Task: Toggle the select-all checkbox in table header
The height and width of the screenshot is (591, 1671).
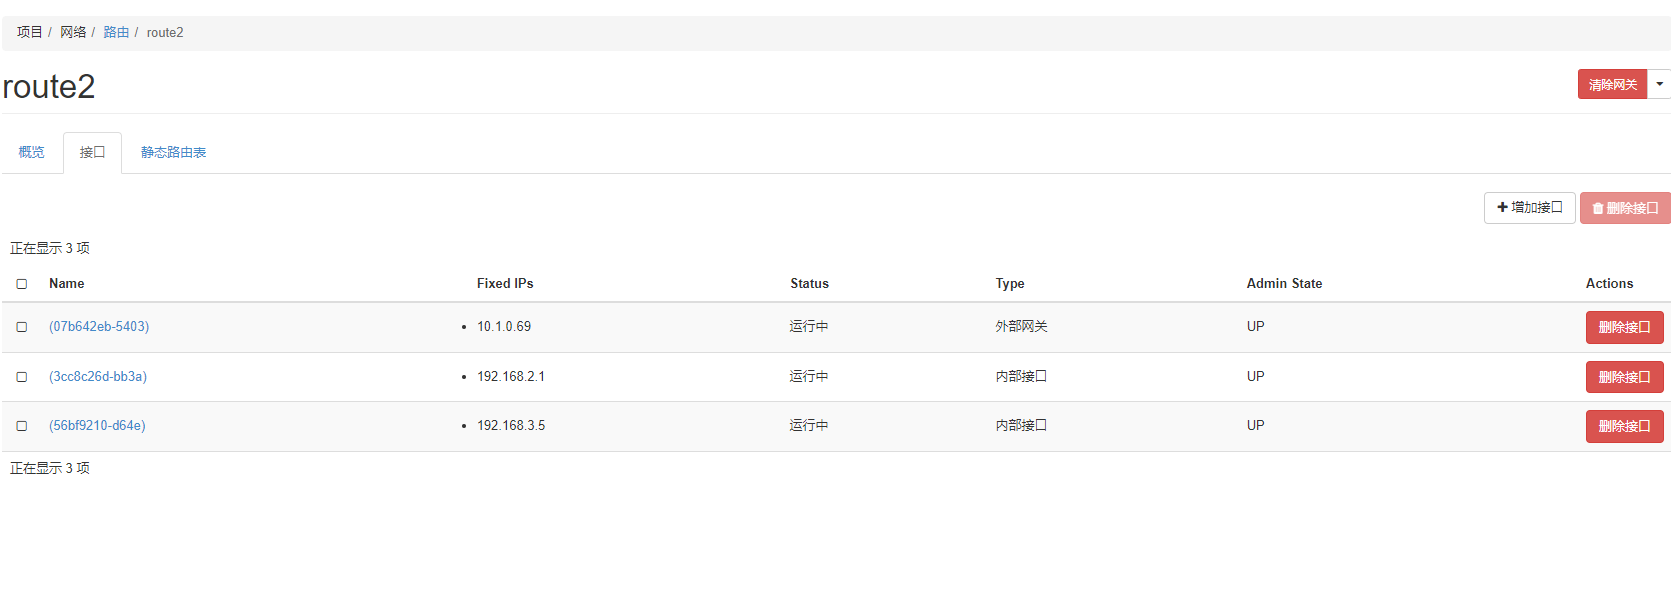Action: (x=22, y=284)
